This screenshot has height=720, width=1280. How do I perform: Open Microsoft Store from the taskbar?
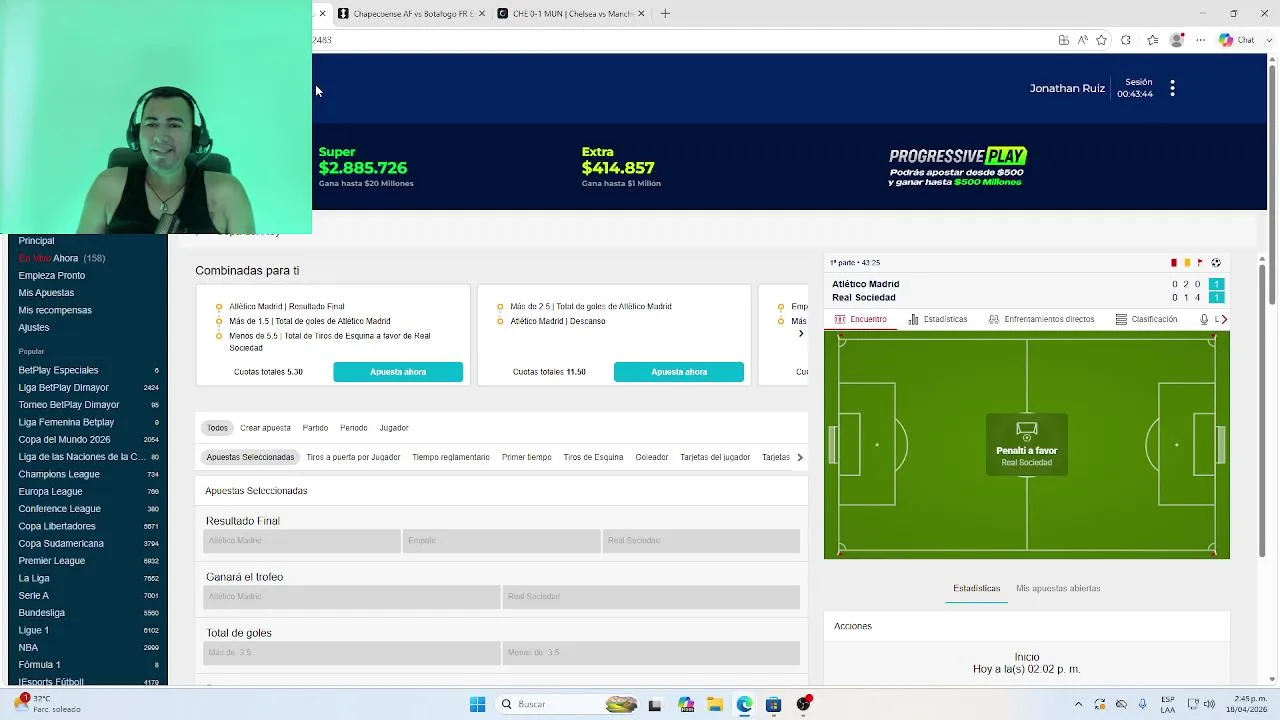pyautogui.click(x=773, y=704)
